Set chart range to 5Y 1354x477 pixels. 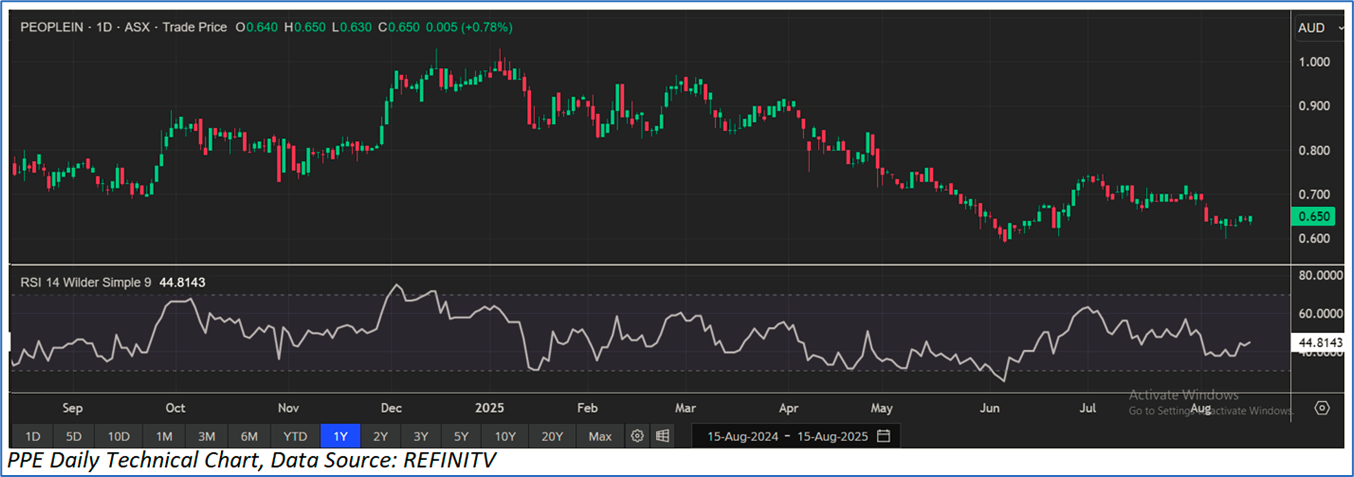click(460, 436)
